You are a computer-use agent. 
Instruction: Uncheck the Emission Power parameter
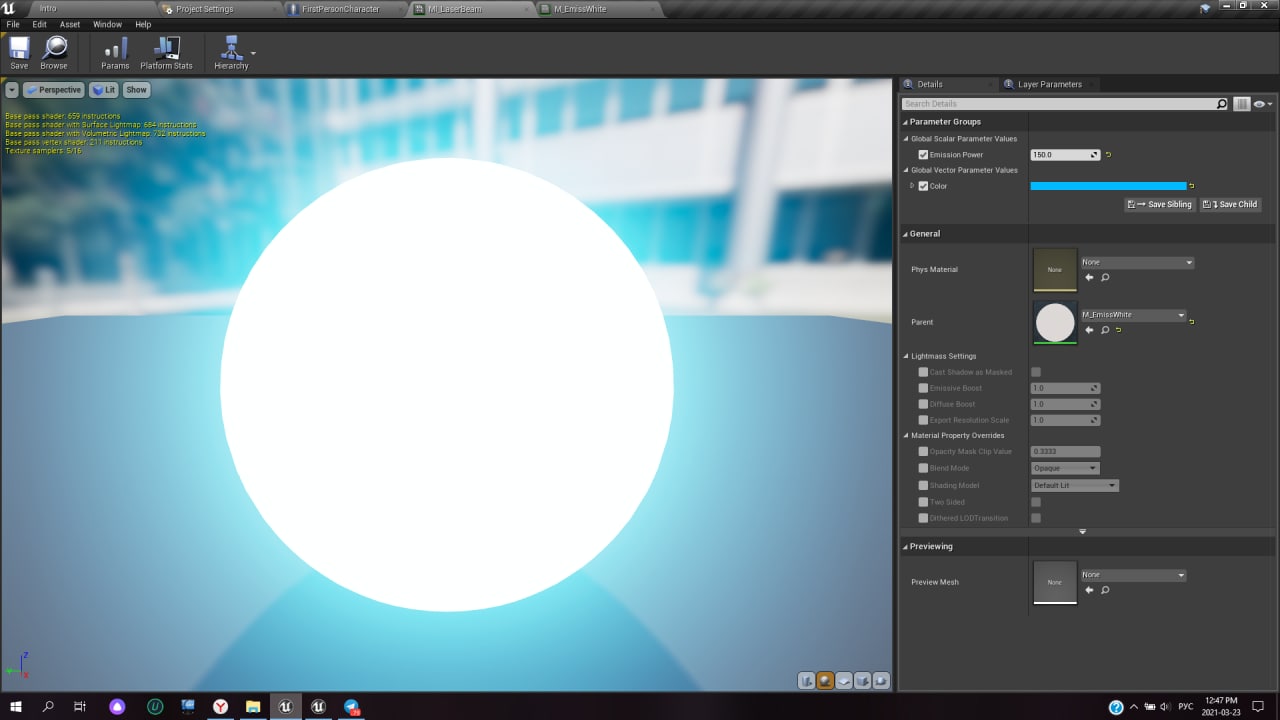923,155
